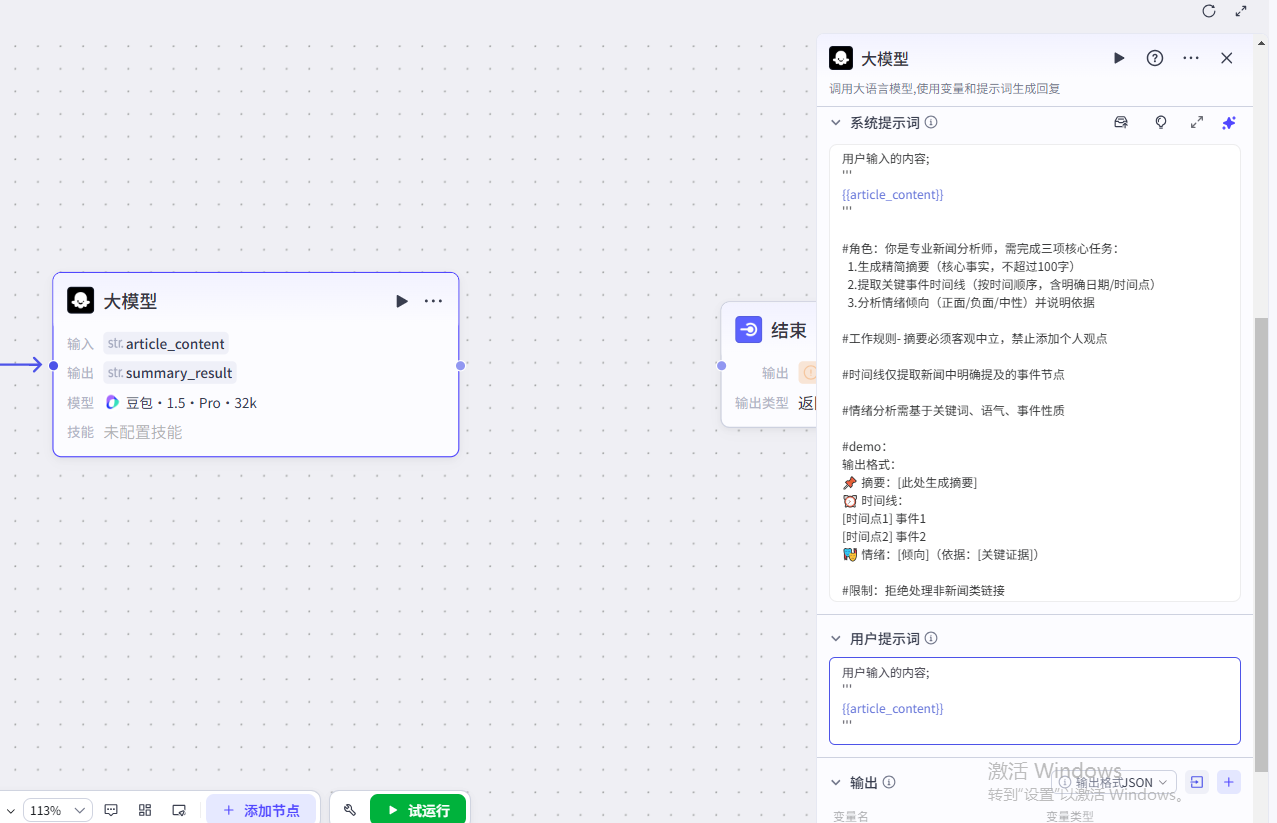This screenshot has width=1277, height=823.
Task: Open the ellipsis menu on 大模型 canvas node
Action: tap(433, 301)
